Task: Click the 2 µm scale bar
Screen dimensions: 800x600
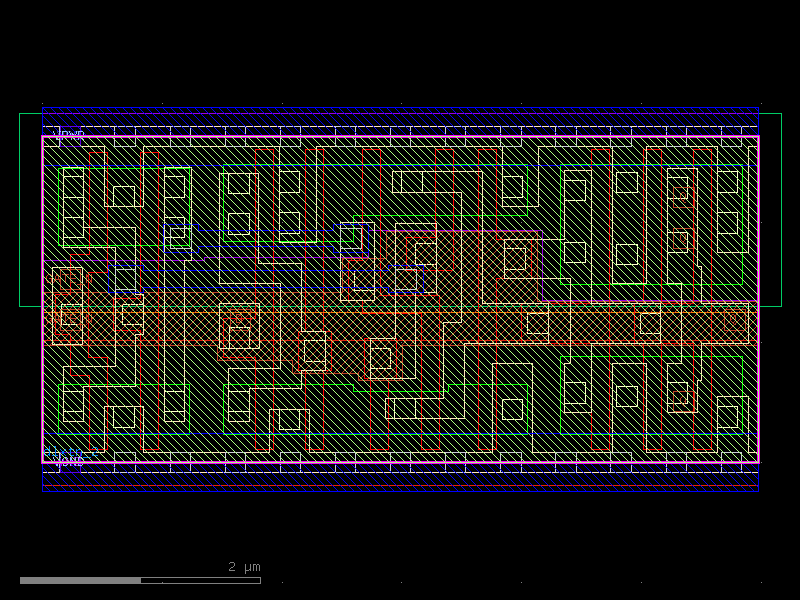Action: pyautogui.click(x=140, y=578)
